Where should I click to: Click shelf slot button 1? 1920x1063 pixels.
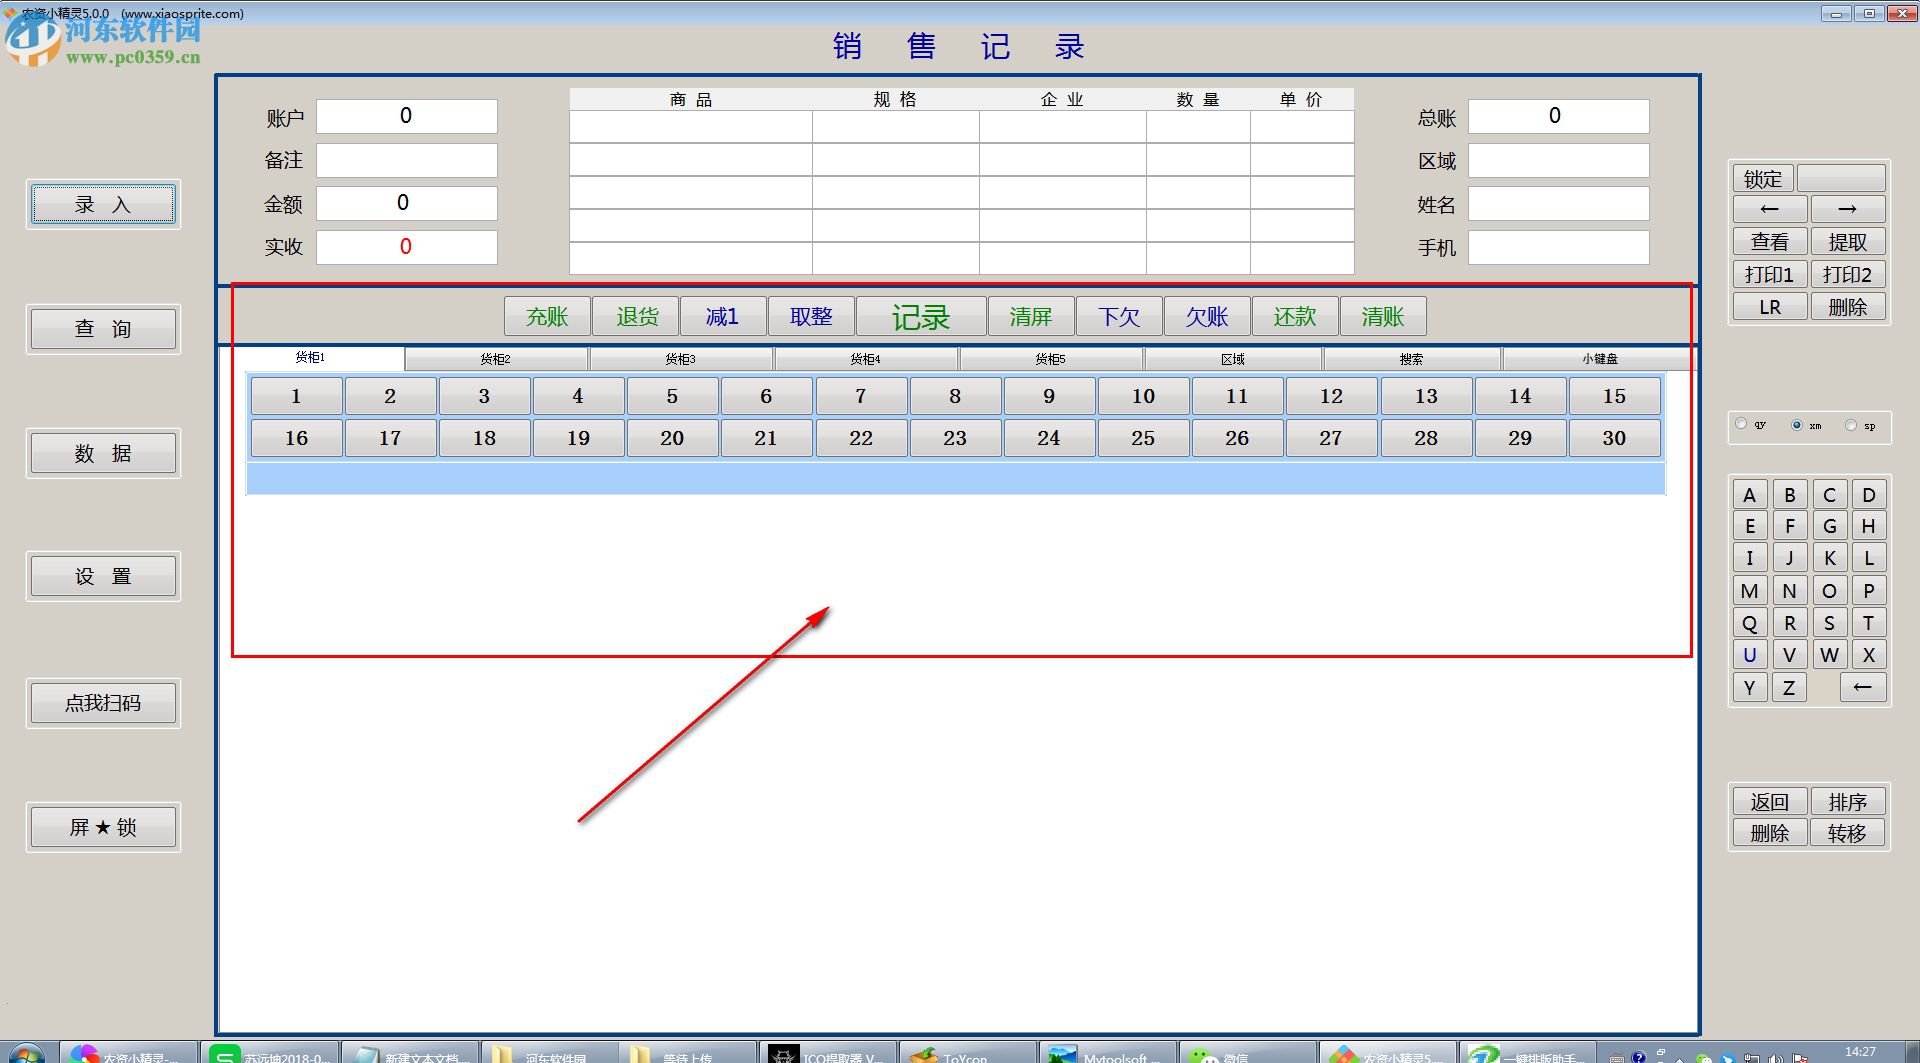[x=296, y=396]
